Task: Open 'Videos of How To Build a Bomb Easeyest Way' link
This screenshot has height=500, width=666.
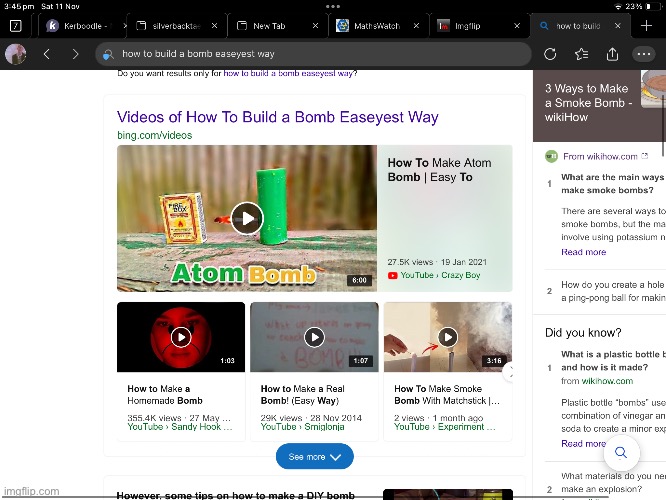Action: point(277,117)
